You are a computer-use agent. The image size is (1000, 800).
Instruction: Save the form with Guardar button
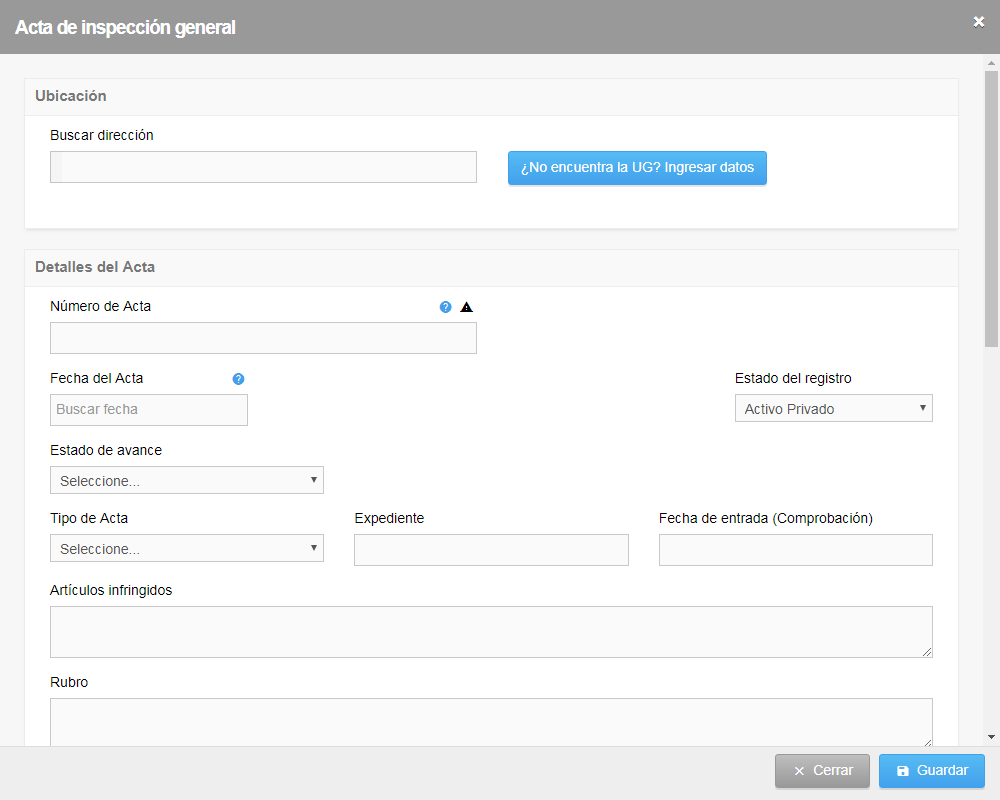[932, 771]
